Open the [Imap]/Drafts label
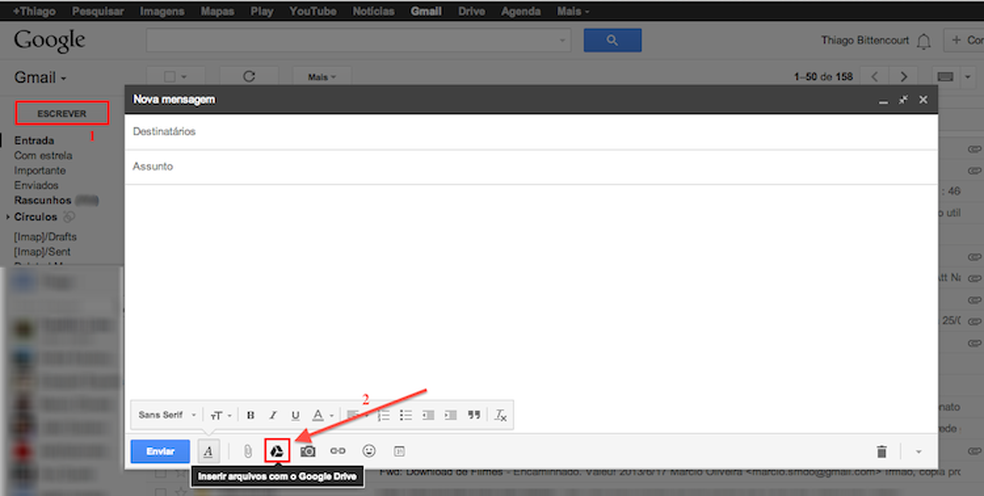 (x=45, y=237)
